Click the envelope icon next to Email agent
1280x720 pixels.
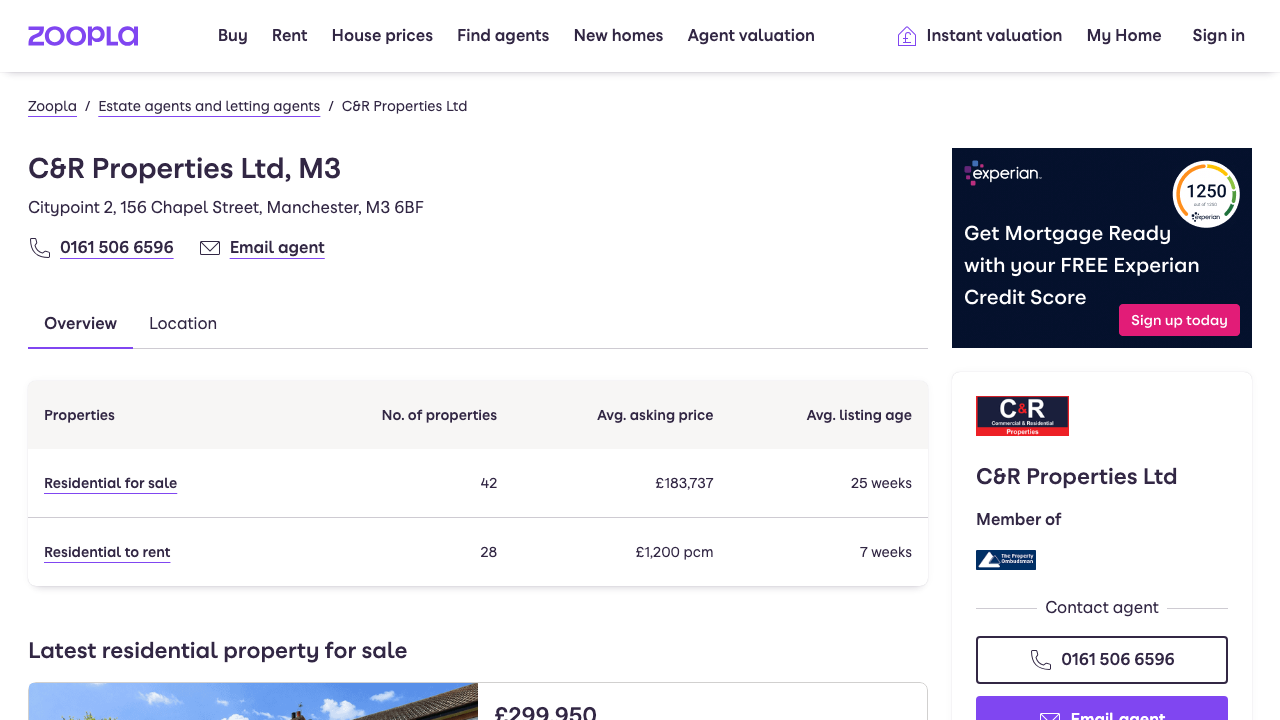tap(210, 247)
